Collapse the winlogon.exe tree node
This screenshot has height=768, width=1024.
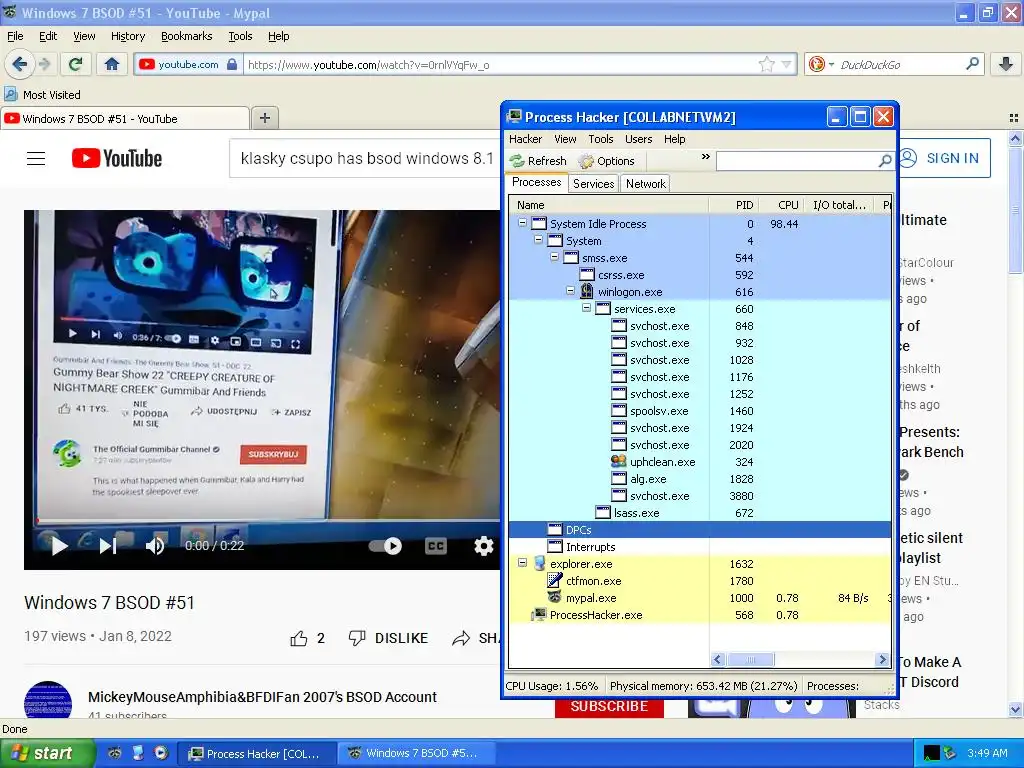pos(570,291)
